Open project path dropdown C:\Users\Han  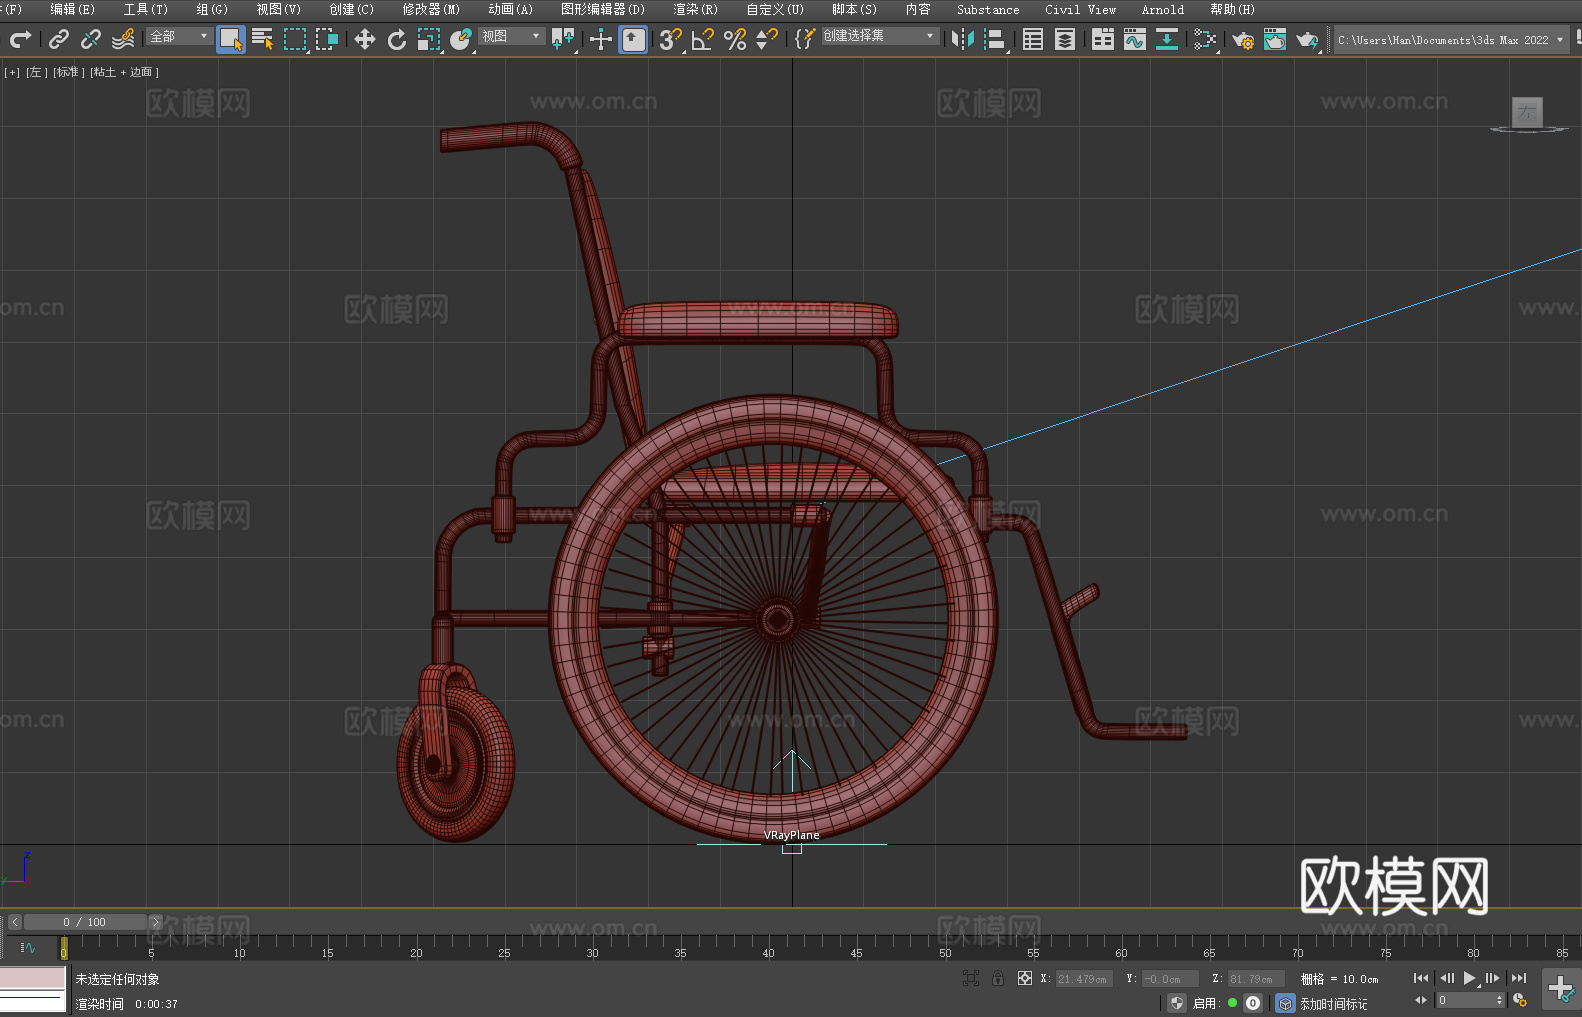click(x=1451, y=40)
